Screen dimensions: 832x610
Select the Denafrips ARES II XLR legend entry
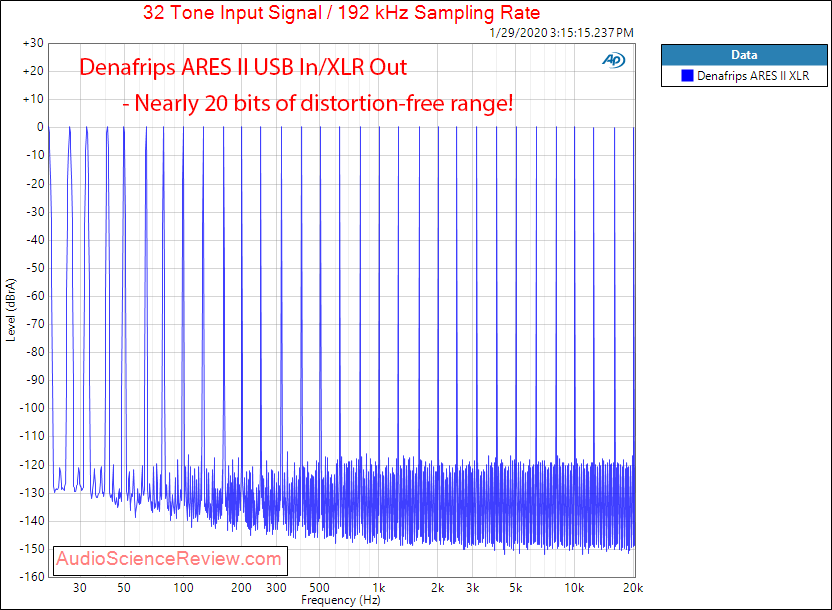(745, 76)
